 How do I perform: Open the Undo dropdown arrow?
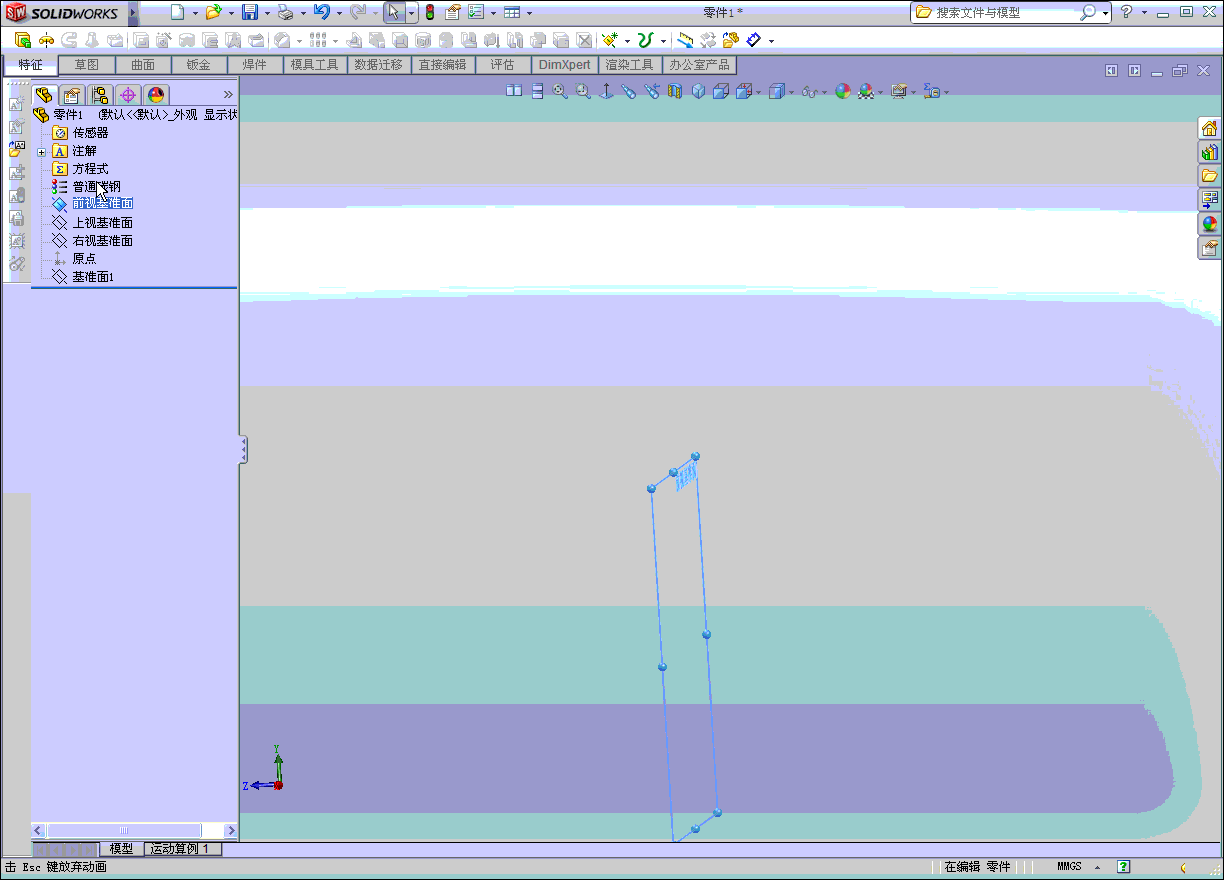[338, 13]
